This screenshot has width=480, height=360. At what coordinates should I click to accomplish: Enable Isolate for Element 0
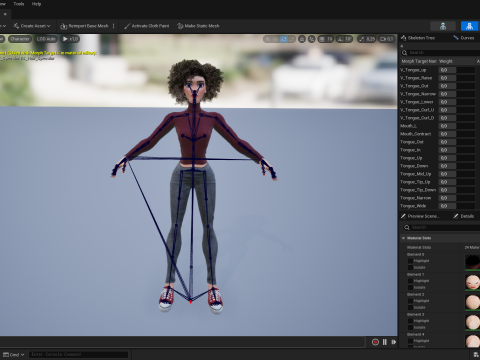(x=410, y=268)
